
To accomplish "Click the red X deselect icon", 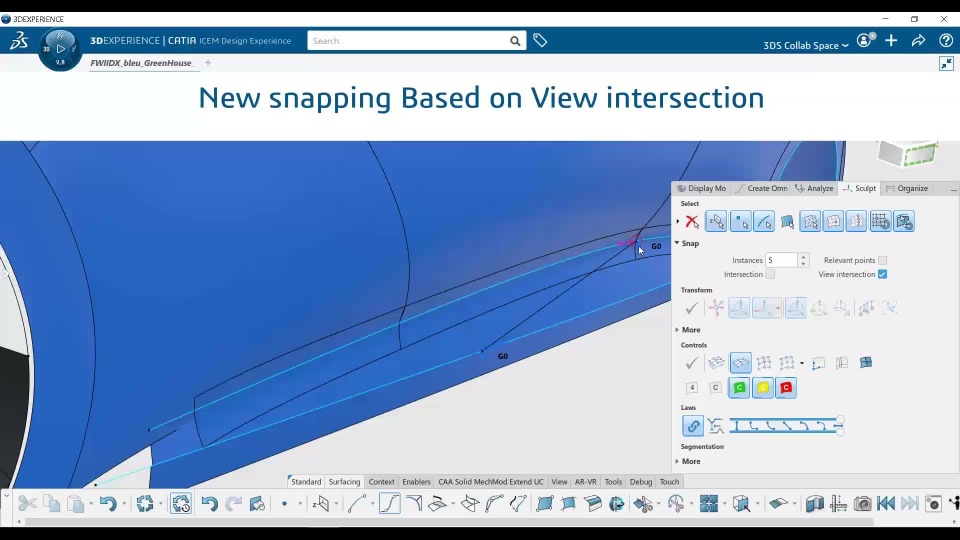I will (692, 222).
